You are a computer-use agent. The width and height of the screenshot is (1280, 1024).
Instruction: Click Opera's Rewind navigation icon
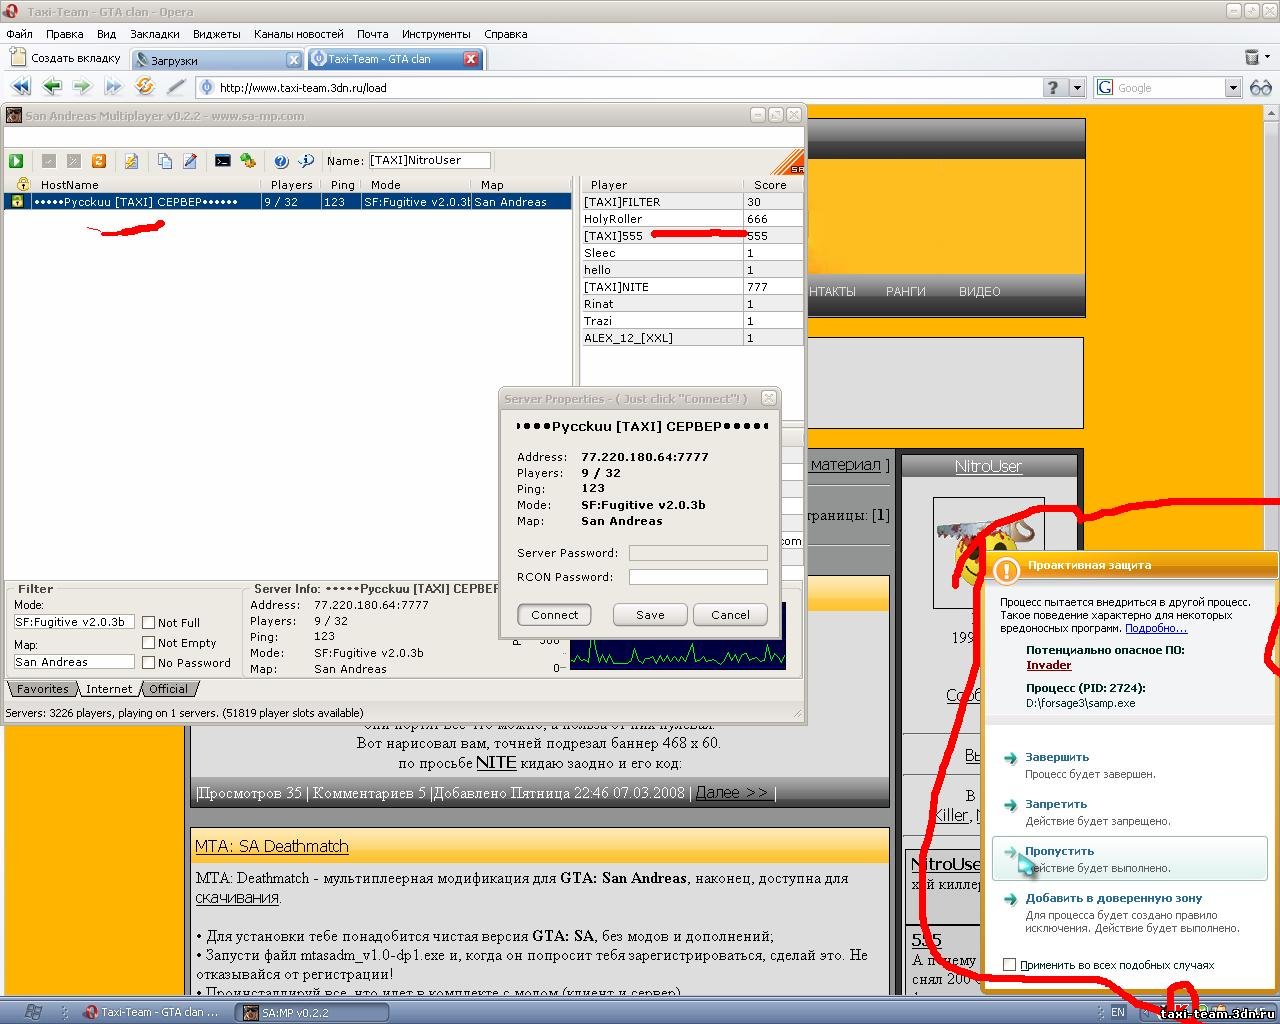(x=20, y=87)
